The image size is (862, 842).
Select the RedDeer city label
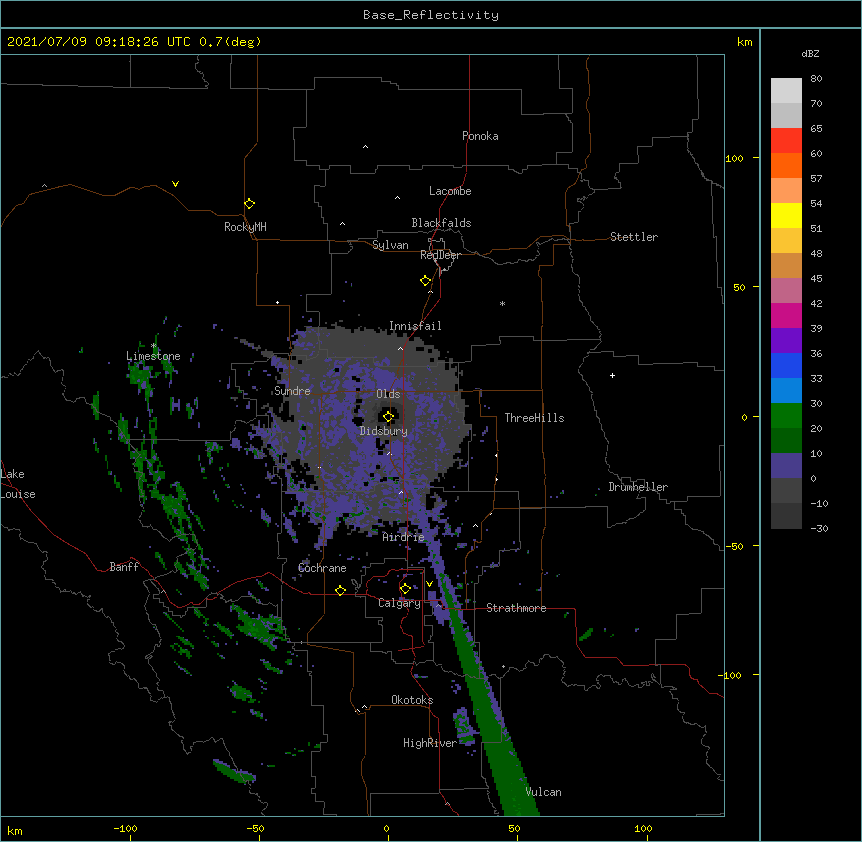440,255
